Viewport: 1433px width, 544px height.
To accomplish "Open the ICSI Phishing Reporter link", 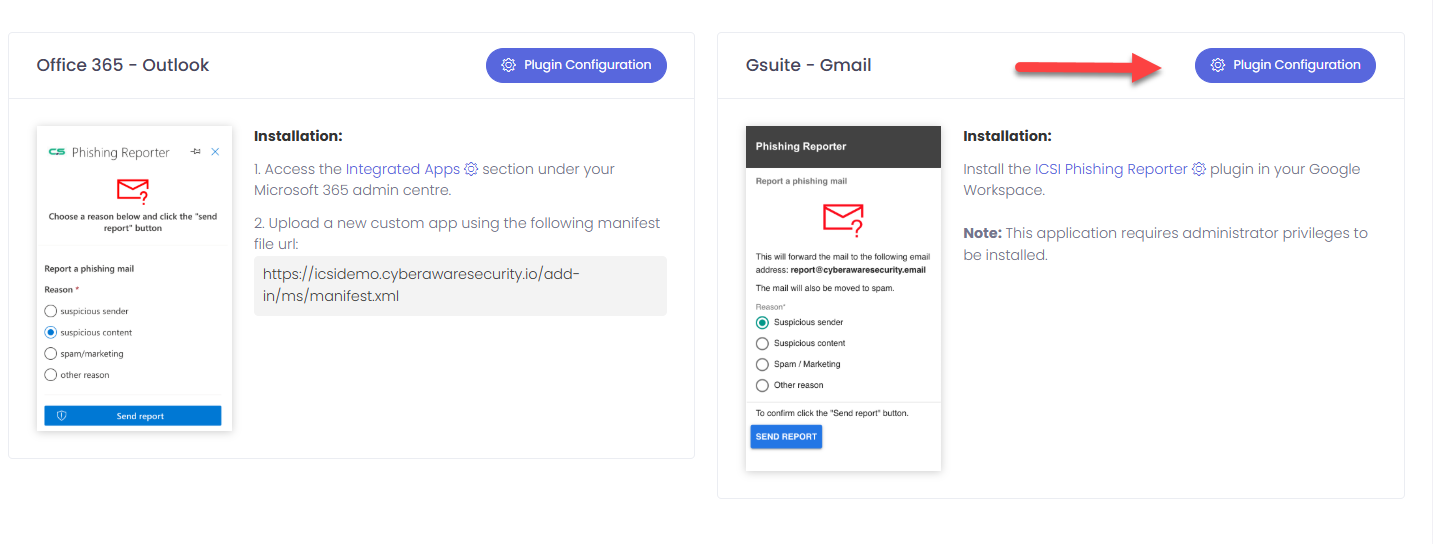I will [1111, 169].
